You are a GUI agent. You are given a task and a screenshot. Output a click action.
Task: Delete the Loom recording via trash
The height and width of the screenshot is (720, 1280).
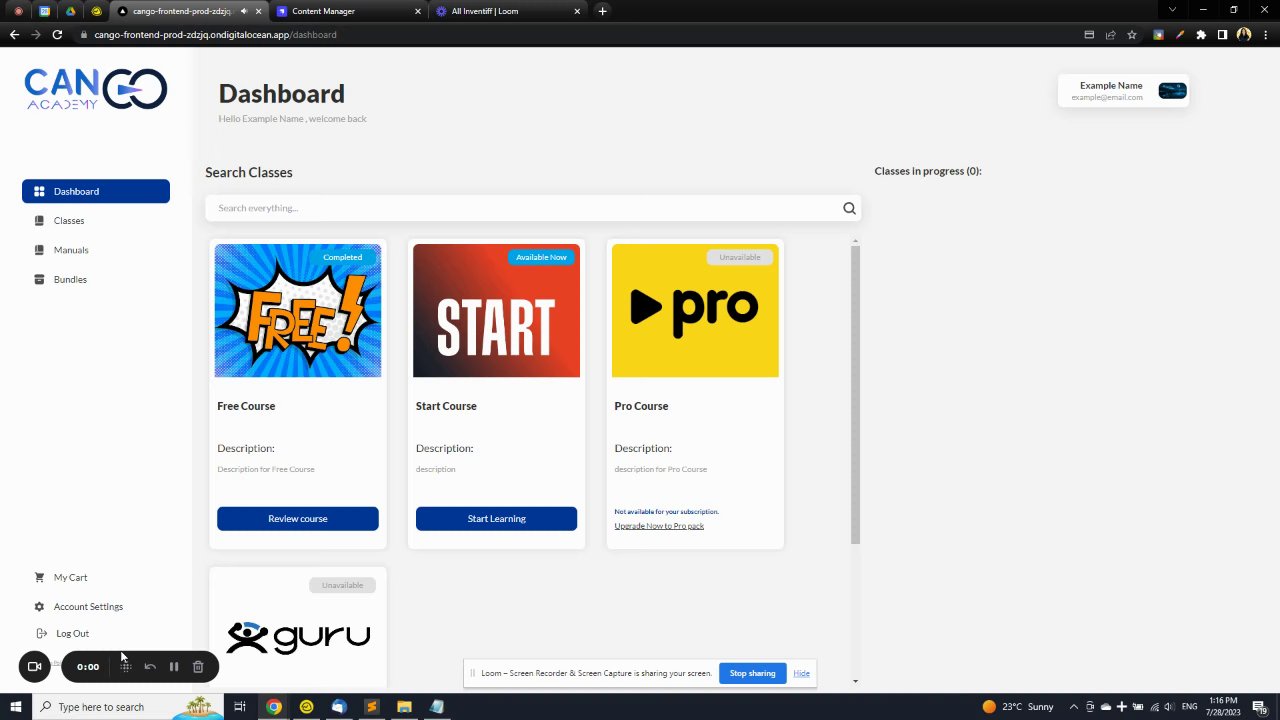198,666
